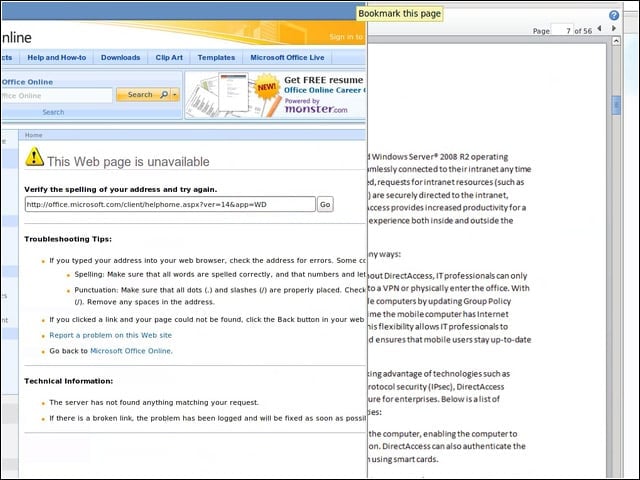The height and width of the screenshot is (480, 640).
Task: Click the 'Bookmark this page' tooltip
Action: [399, 13]
